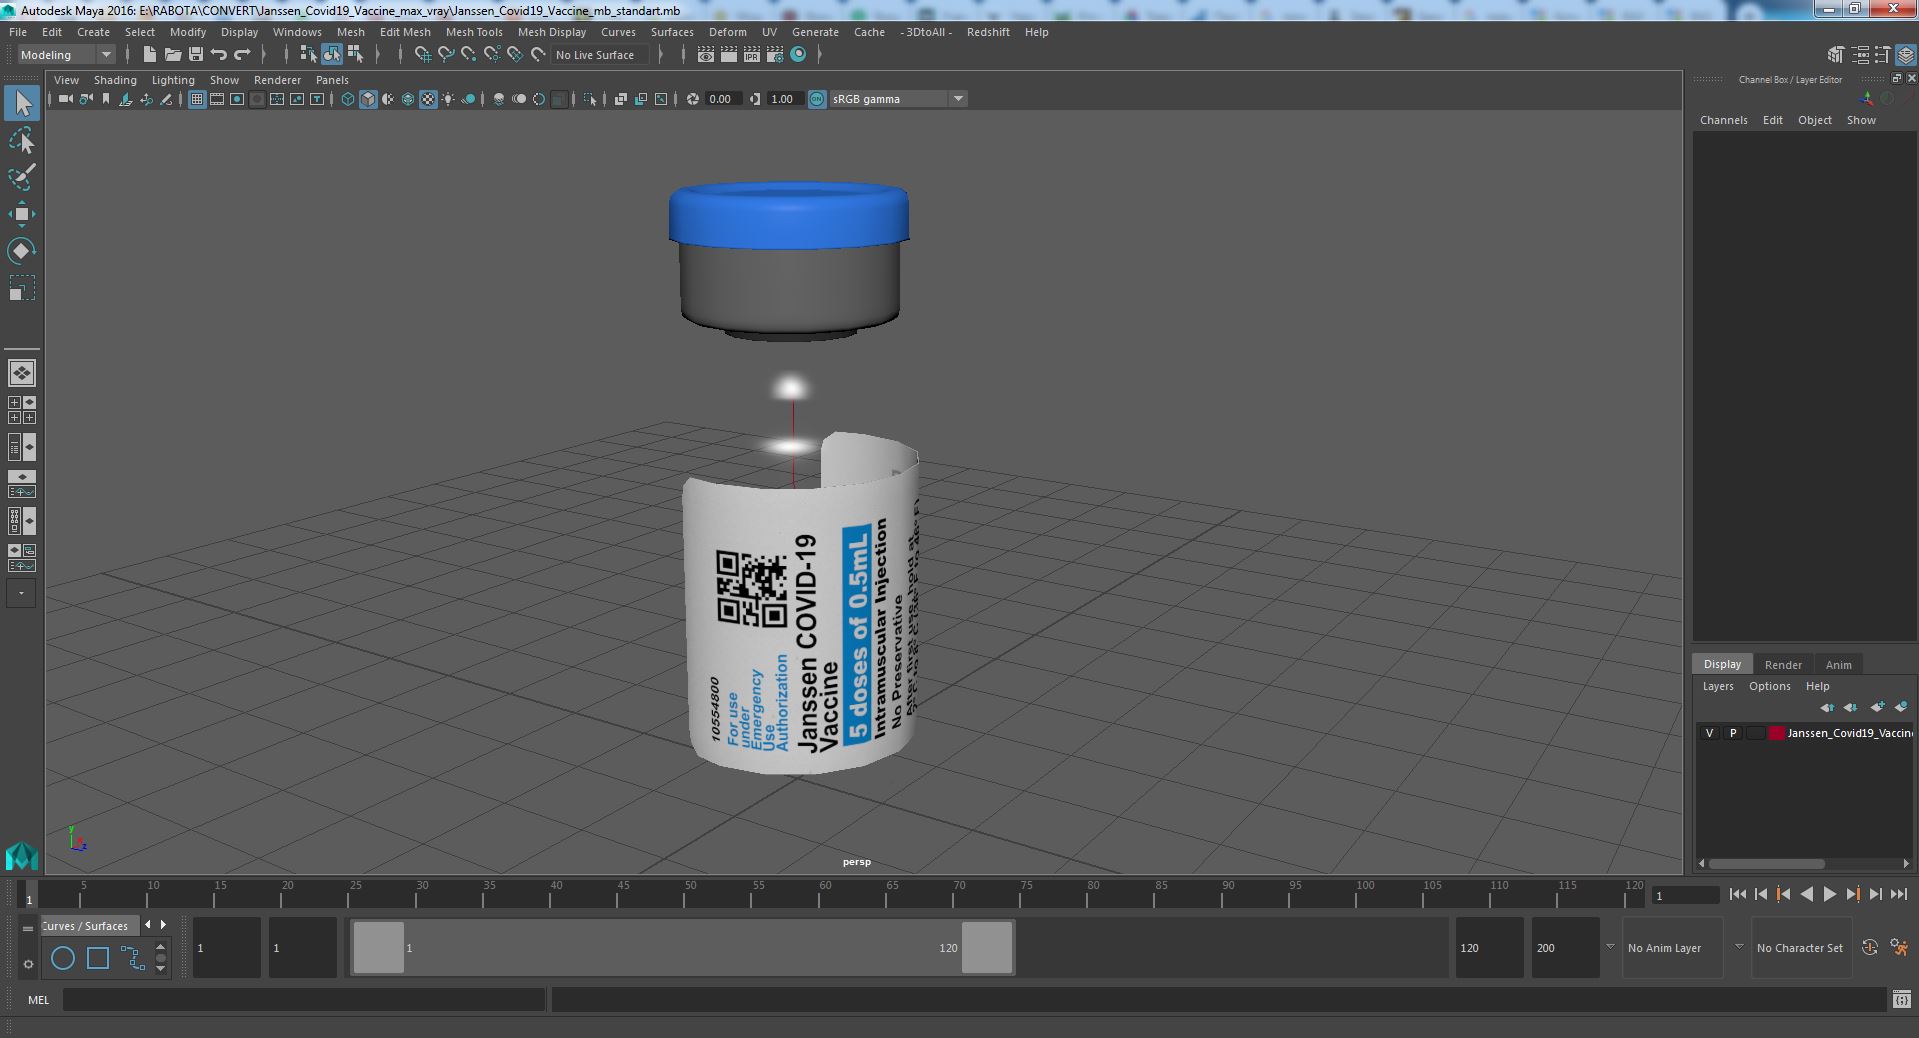The image size is (1919, 1038).
Task: Choose the Rotate tool
Action: (x=22, y=250)
